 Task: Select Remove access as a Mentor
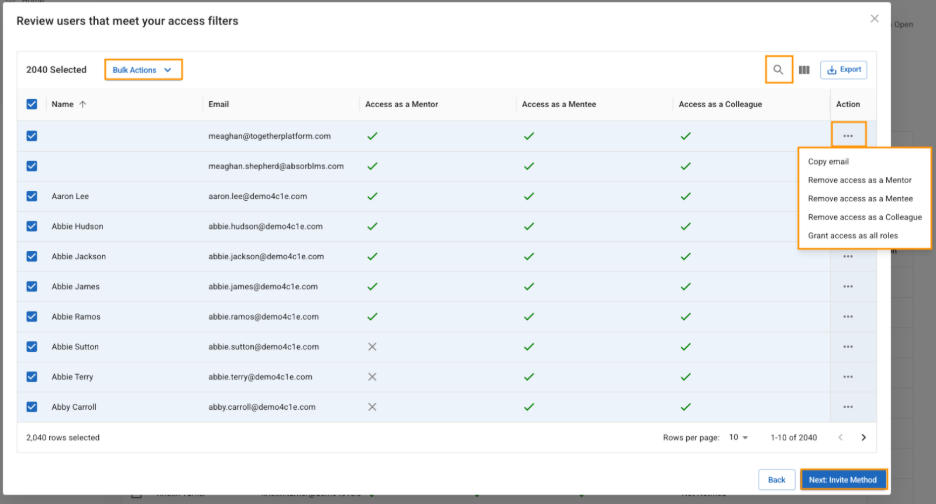tap(859, 180)
